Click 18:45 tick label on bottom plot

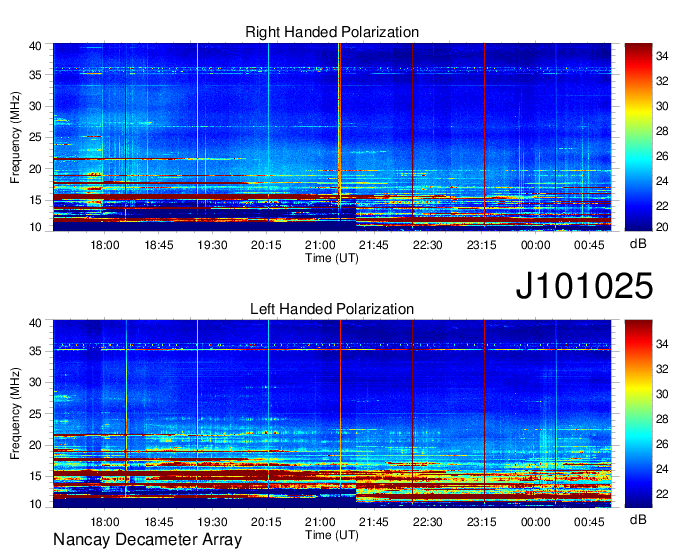point(159,522)
